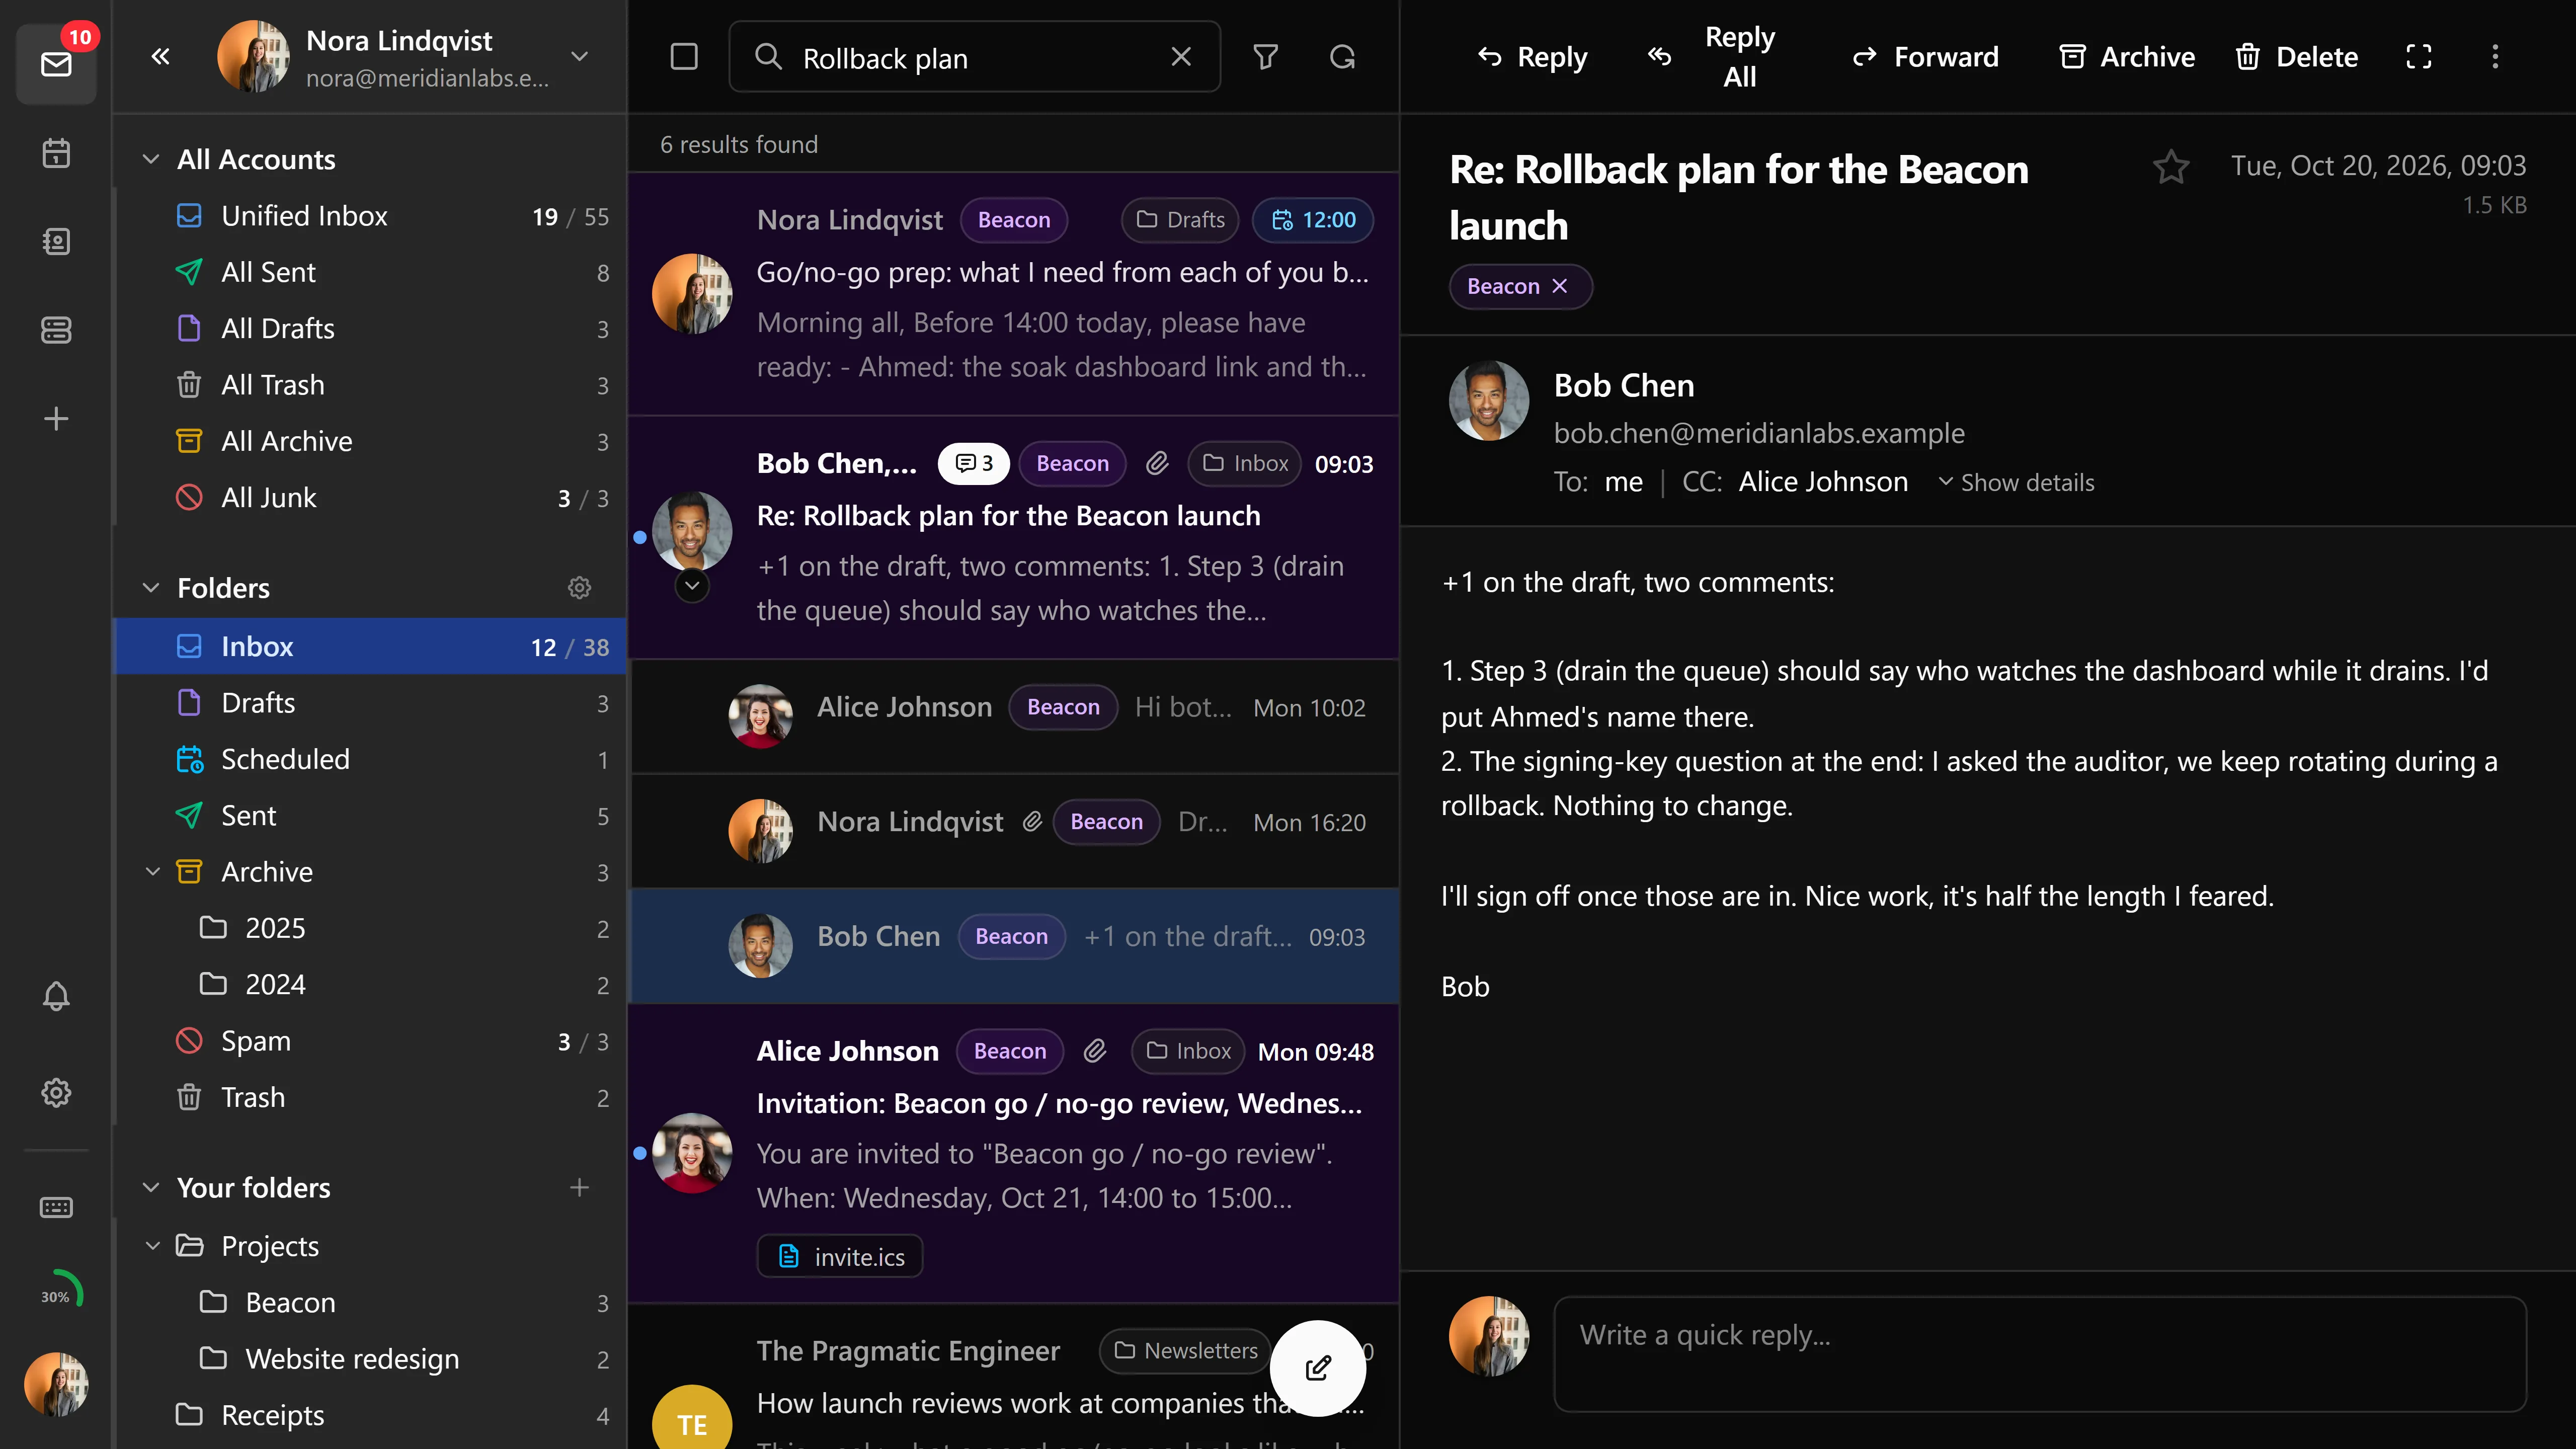Open the message filter funnel icon

click(x=1265, y=57)
